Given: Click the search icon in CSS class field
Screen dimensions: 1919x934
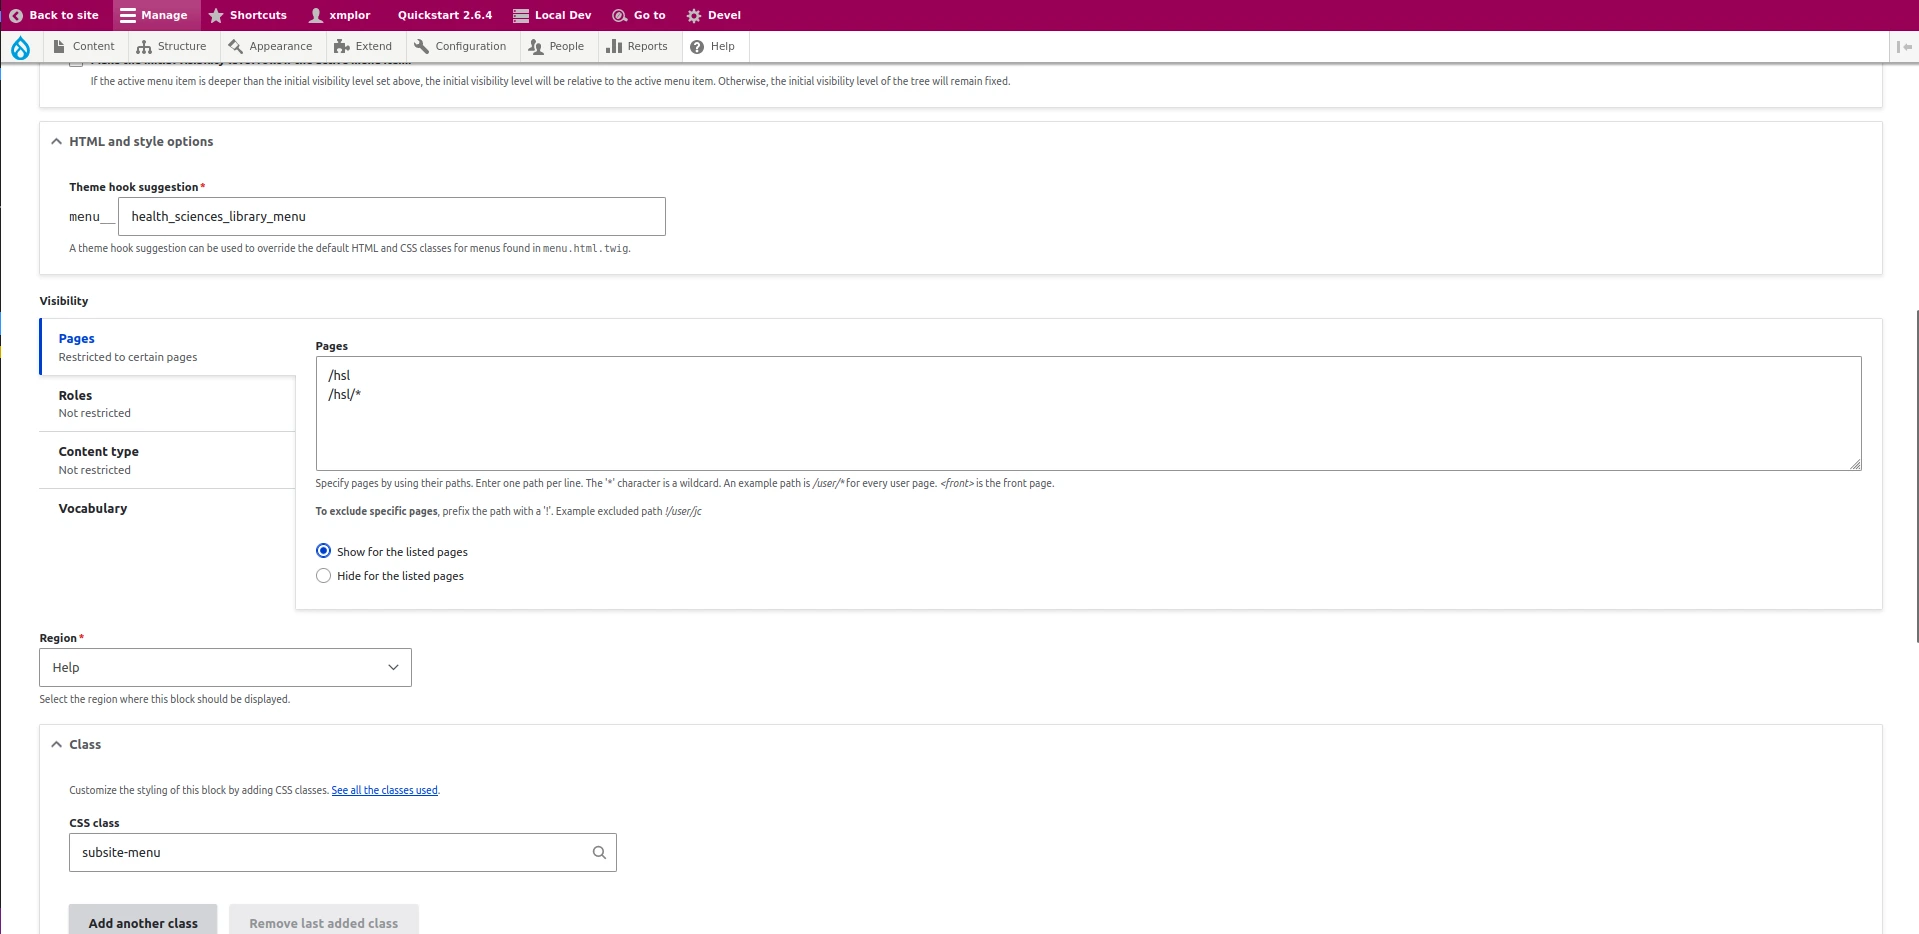Looking at the screenshot, I should click(x=599, y=853).
